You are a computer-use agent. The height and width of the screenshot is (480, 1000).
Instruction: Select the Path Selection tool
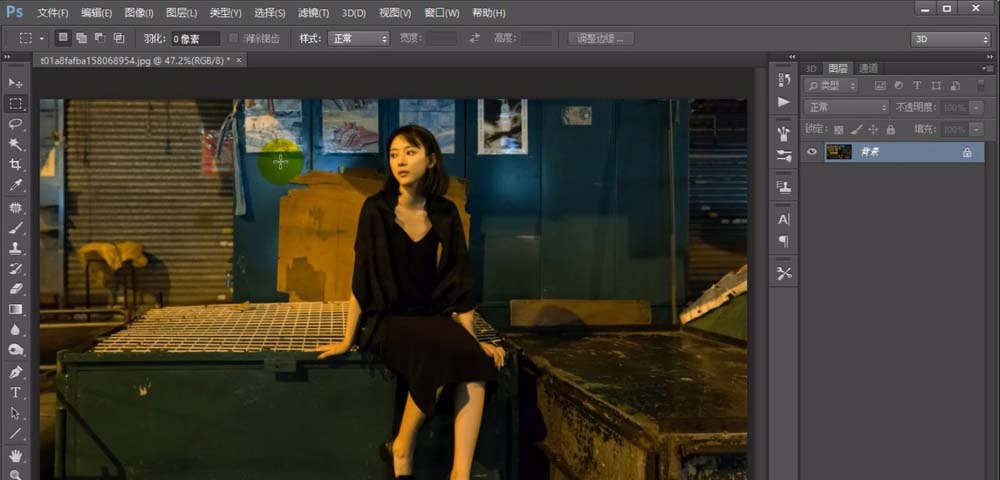[16, 412]
